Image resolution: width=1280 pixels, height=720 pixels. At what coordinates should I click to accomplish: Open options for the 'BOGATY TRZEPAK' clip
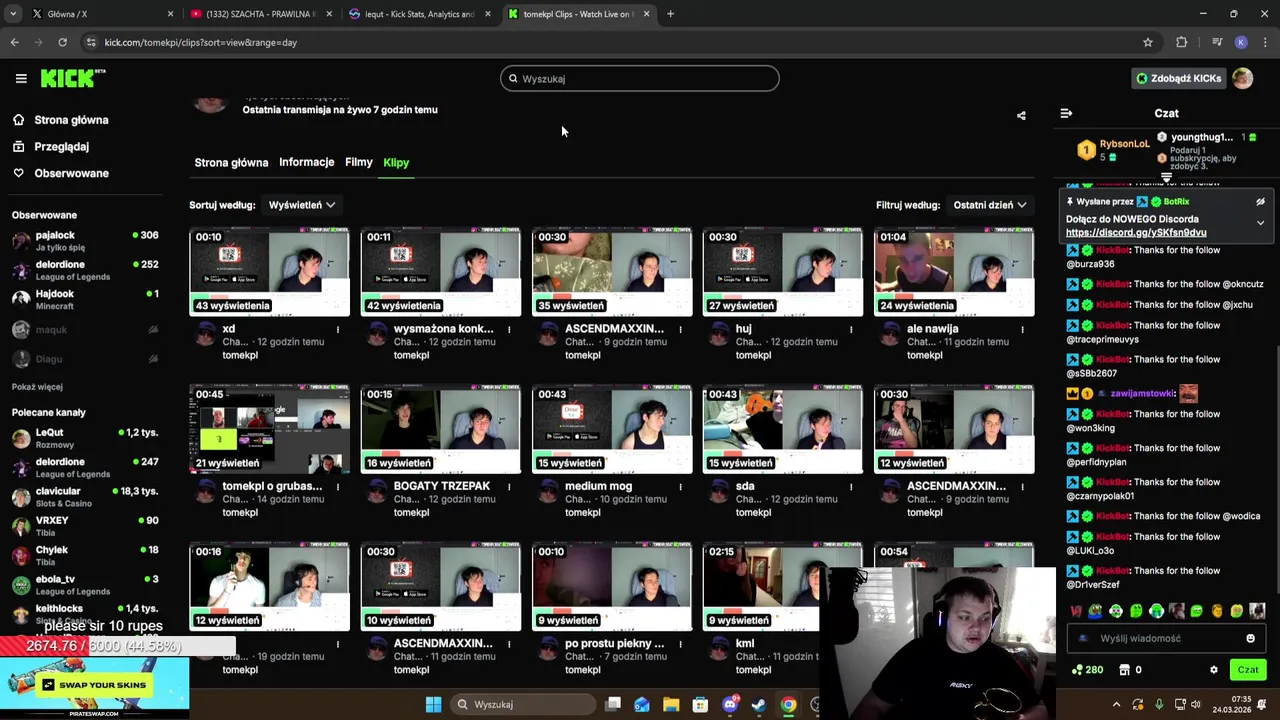coord(509,486)
